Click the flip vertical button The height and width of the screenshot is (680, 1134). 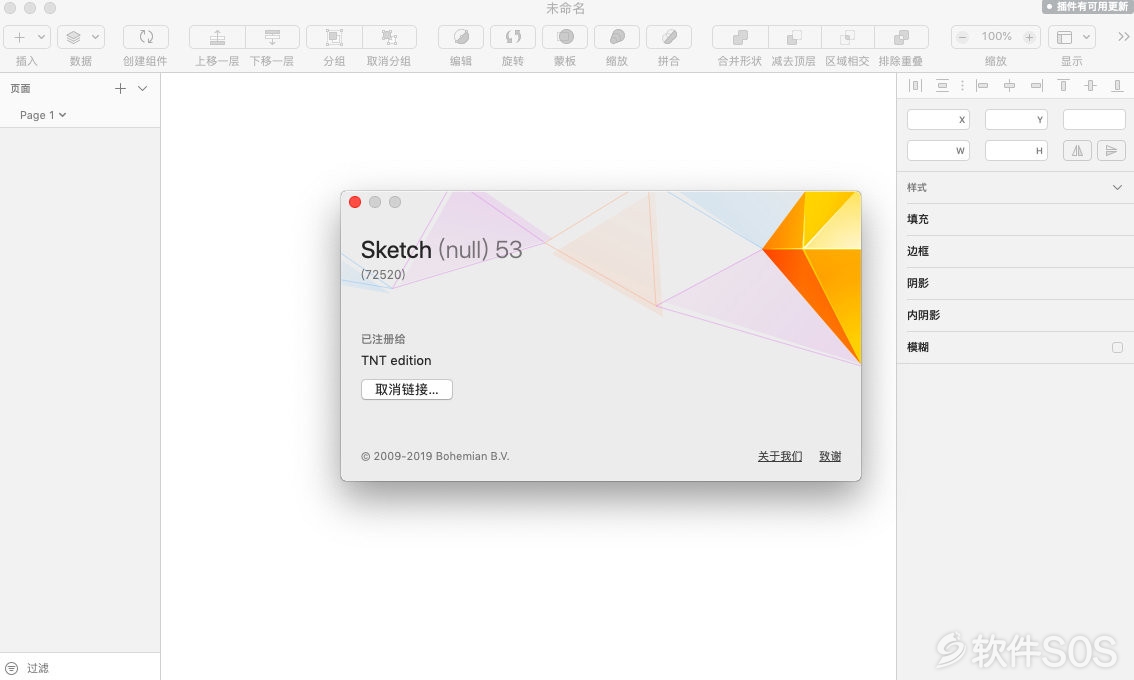coord(1112,150)
